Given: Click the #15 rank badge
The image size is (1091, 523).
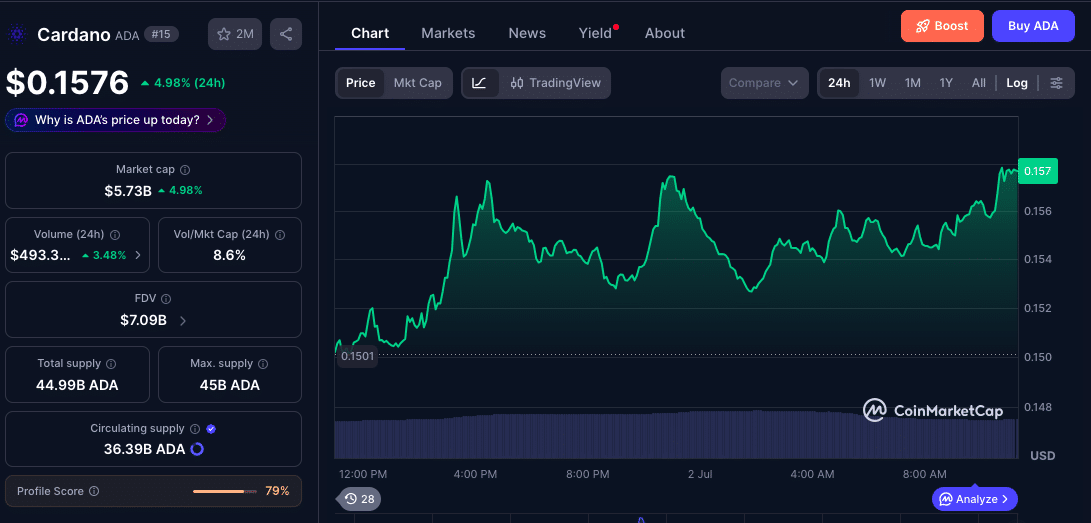Looking at the screenshot, I should [161, 34].
